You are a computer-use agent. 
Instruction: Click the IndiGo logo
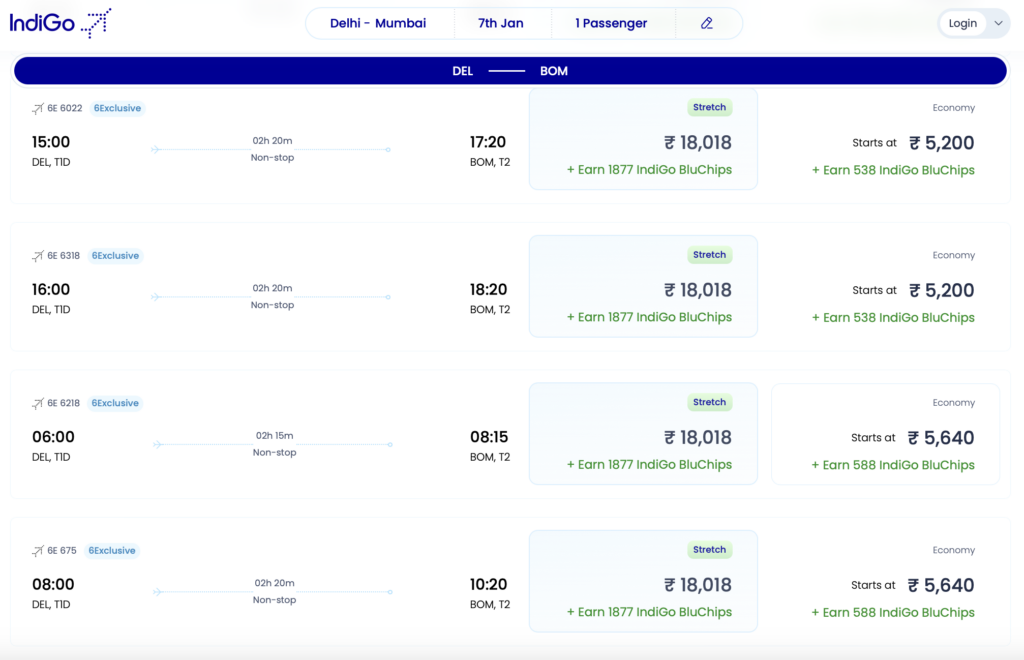(60, 22)
